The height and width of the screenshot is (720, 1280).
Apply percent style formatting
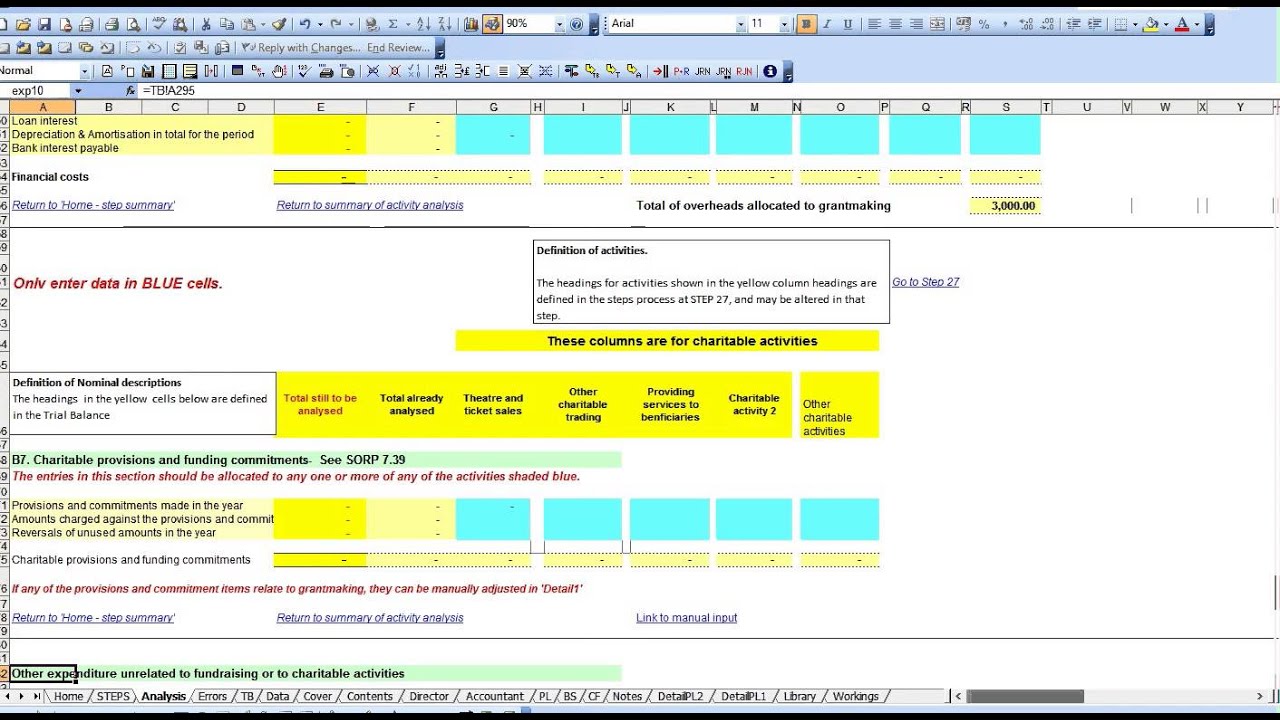coord(984,24)
